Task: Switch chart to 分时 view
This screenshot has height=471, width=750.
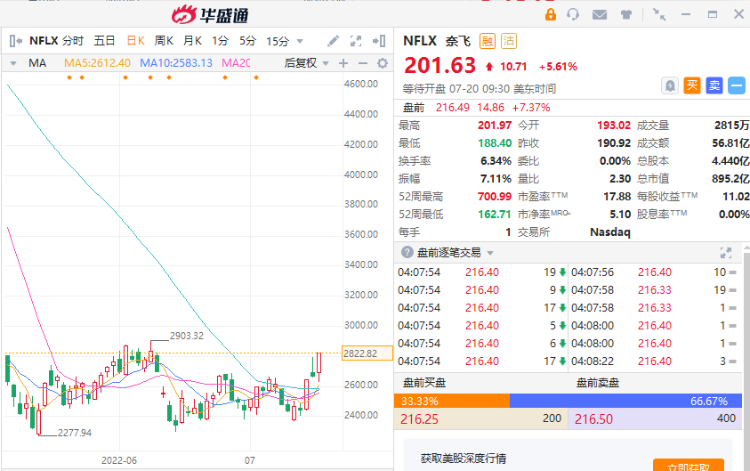Action: pos(73,41)
